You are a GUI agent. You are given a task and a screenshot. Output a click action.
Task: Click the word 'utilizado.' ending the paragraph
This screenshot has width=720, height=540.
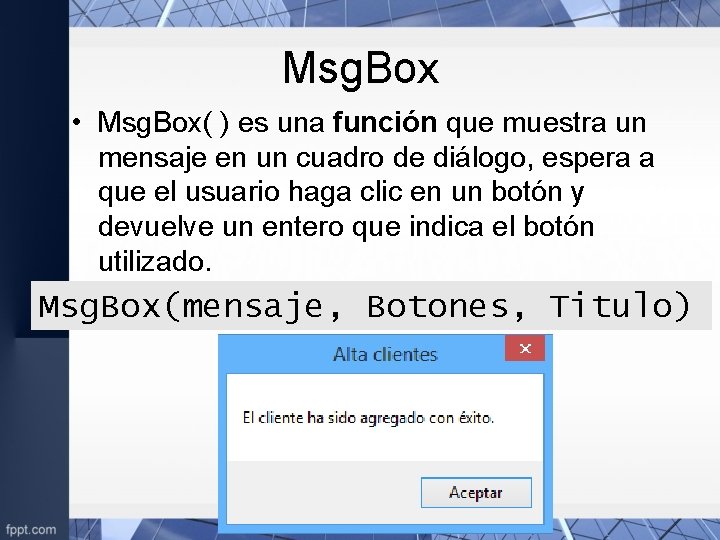(155, 262)
